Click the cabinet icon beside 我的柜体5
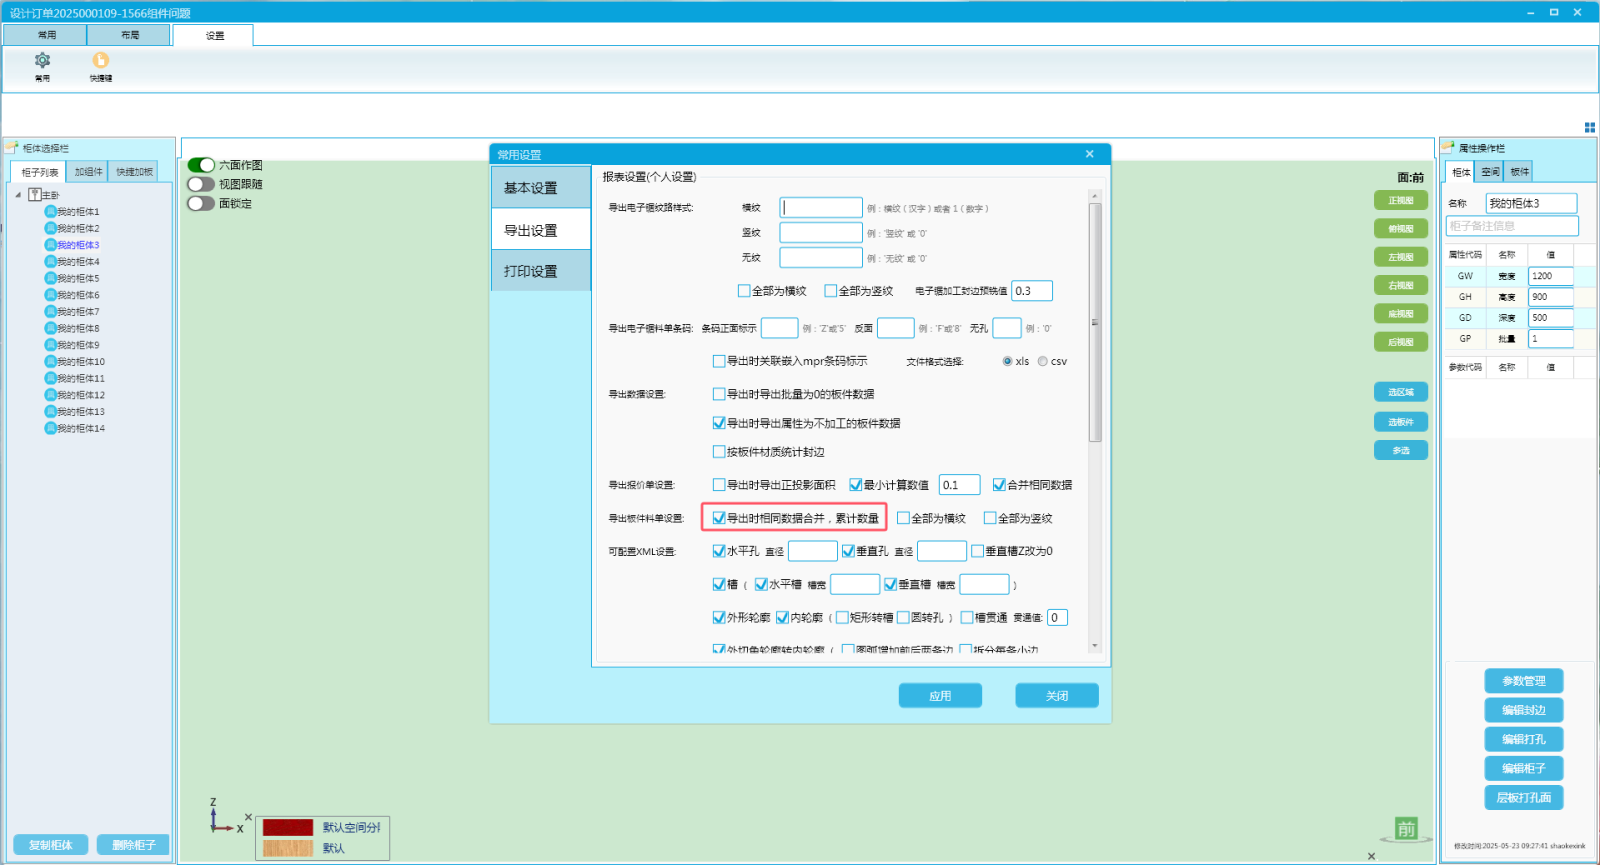 (x=50, y=278)
